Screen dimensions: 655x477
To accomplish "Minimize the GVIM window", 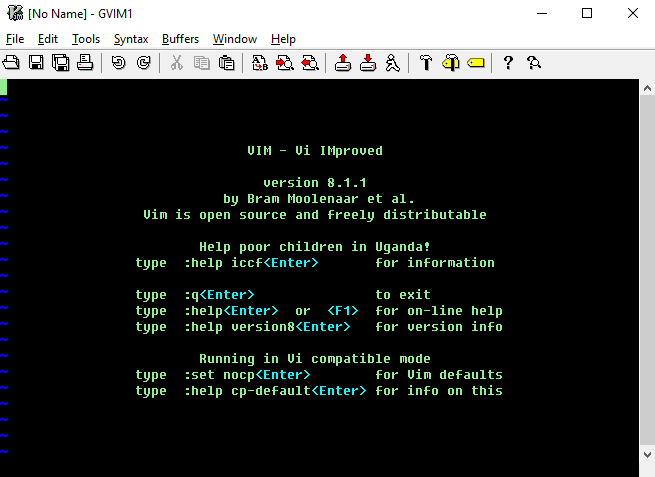I will (542, 13).
